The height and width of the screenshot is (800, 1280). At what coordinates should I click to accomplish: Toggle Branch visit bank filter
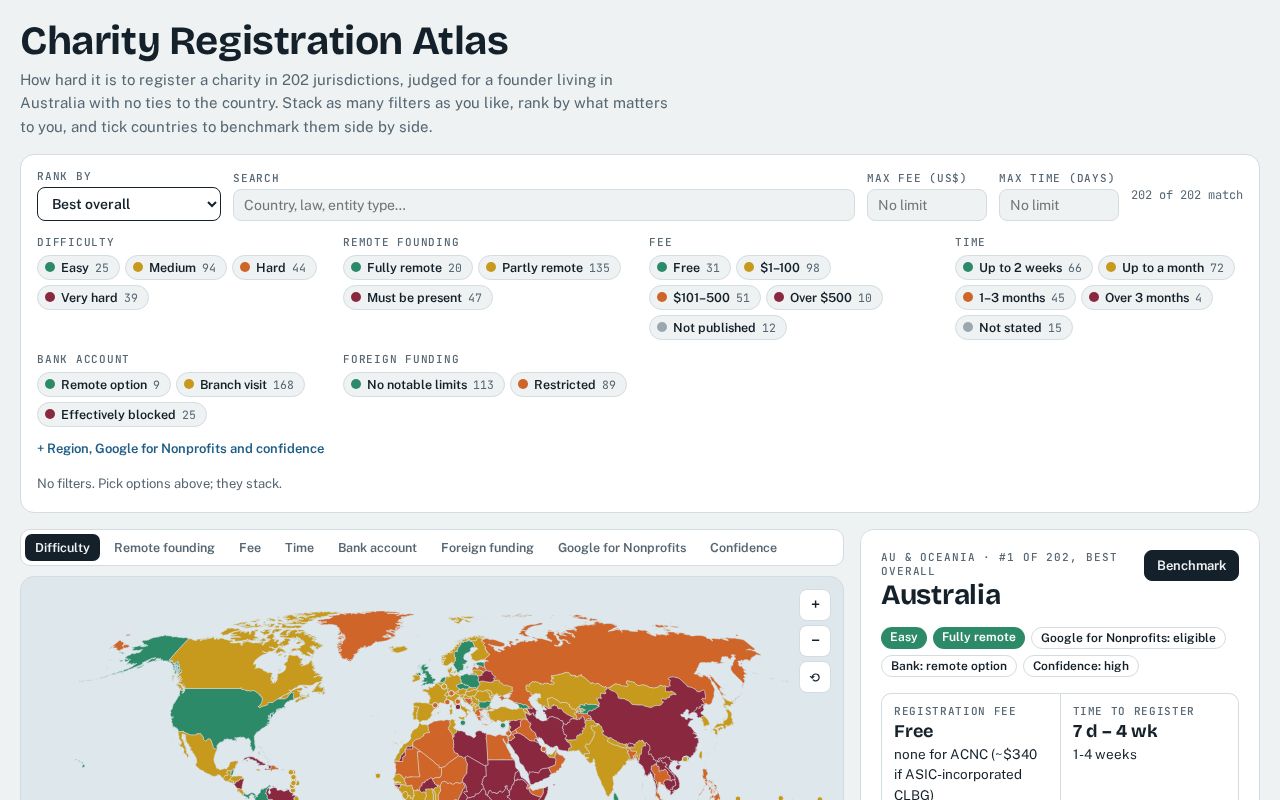[240, 385]
